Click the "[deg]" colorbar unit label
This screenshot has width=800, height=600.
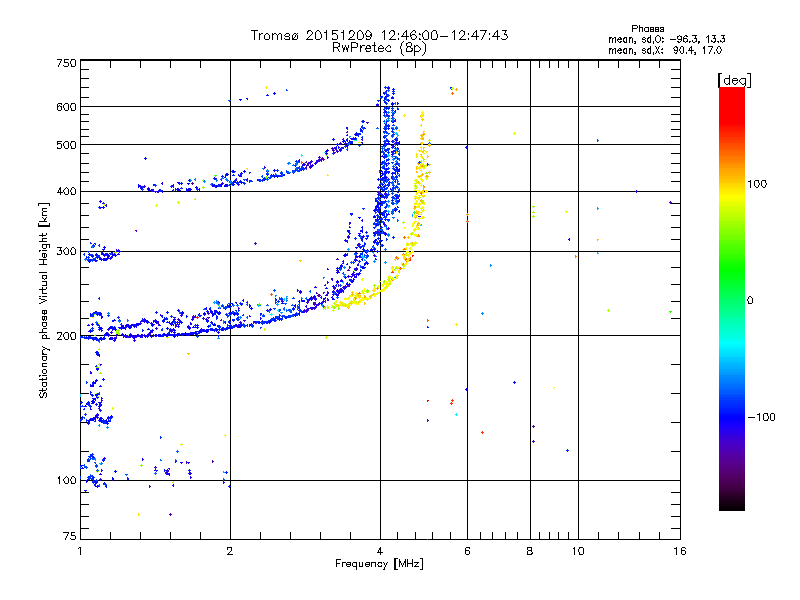coord(734,80)
